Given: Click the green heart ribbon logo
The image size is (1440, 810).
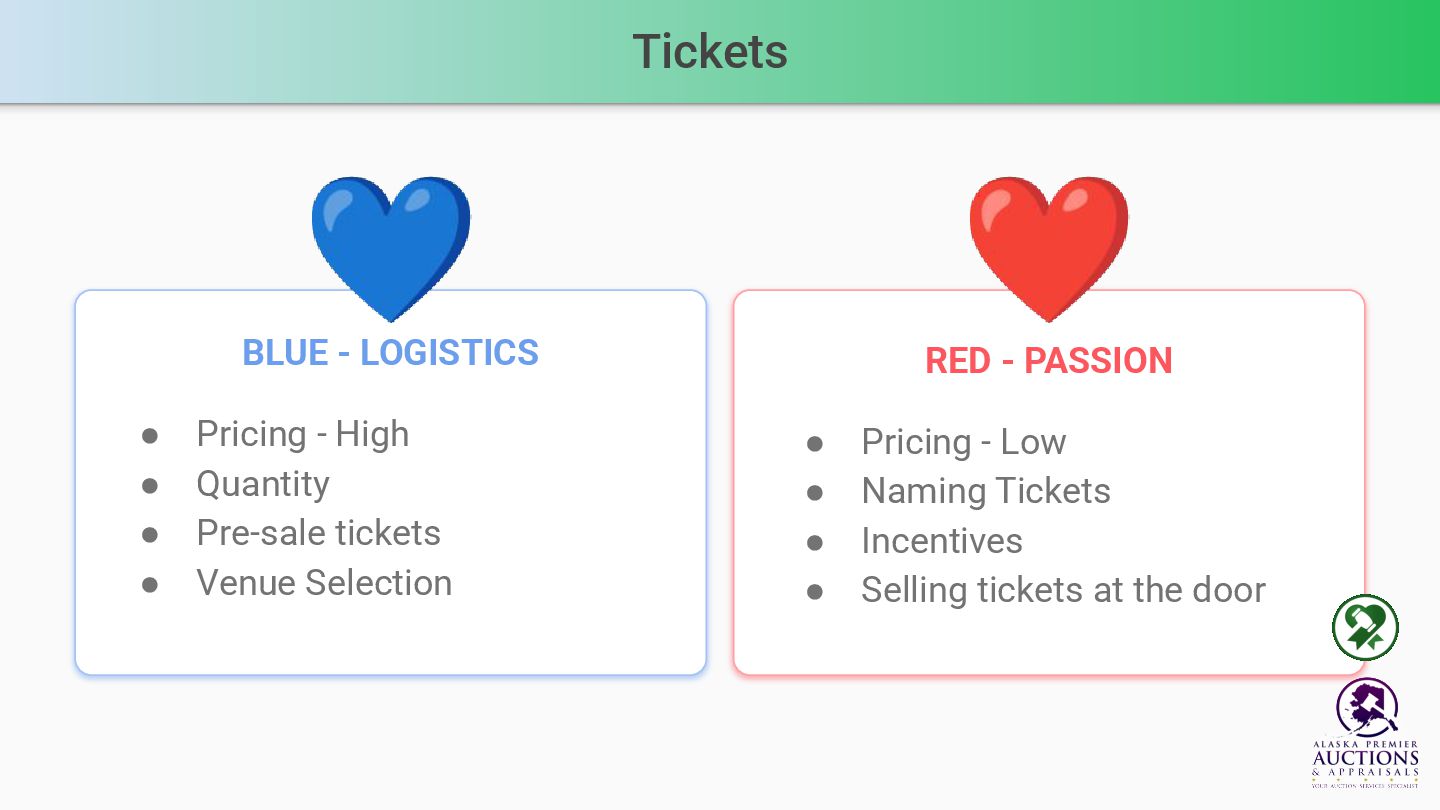Looking at the screenshot, I should pos(1365,627).
